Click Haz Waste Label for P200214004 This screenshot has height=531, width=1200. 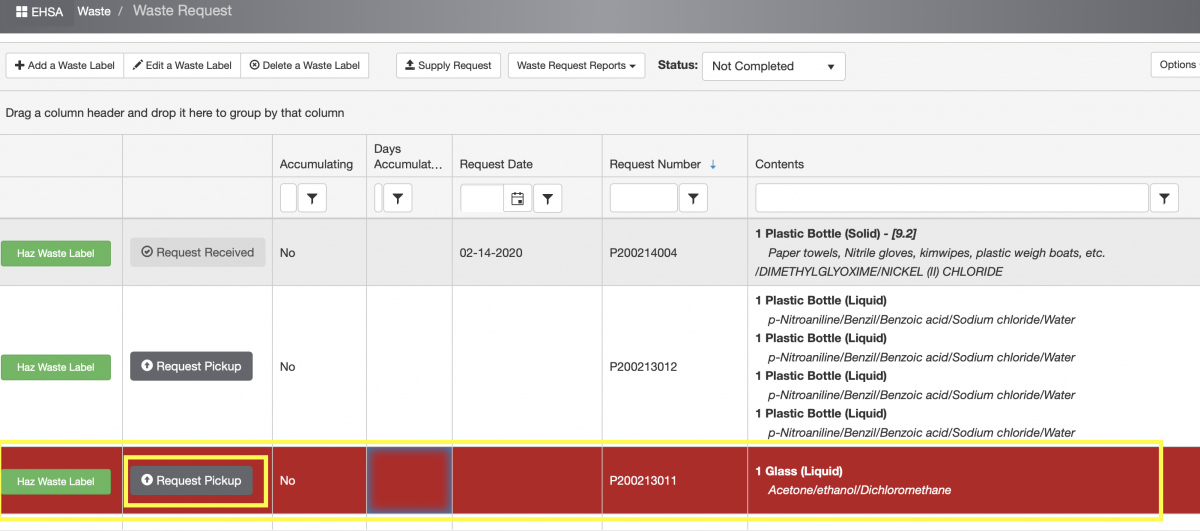[x=56, y=253]
